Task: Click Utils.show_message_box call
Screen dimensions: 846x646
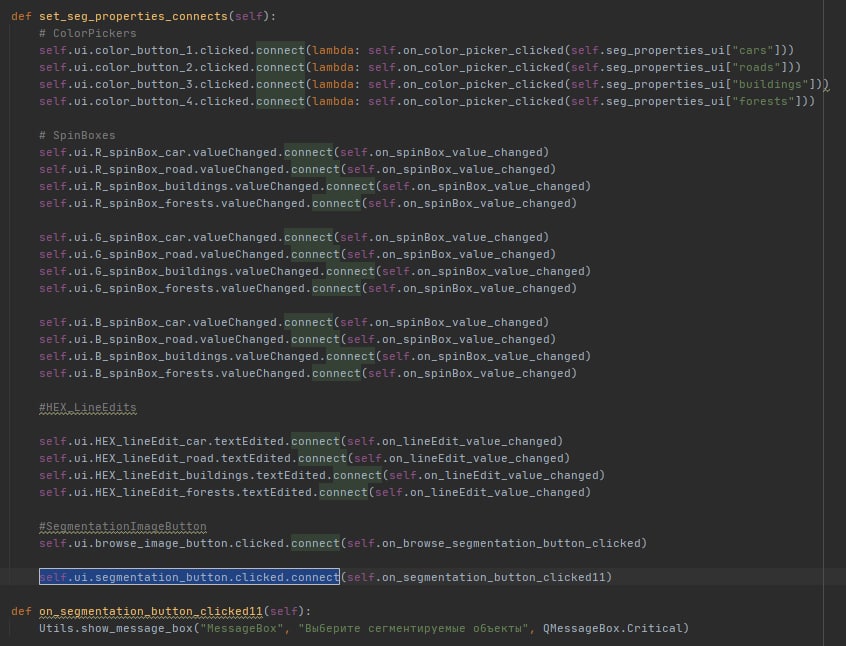Action: pyautogui.click(x=115, y=628)
